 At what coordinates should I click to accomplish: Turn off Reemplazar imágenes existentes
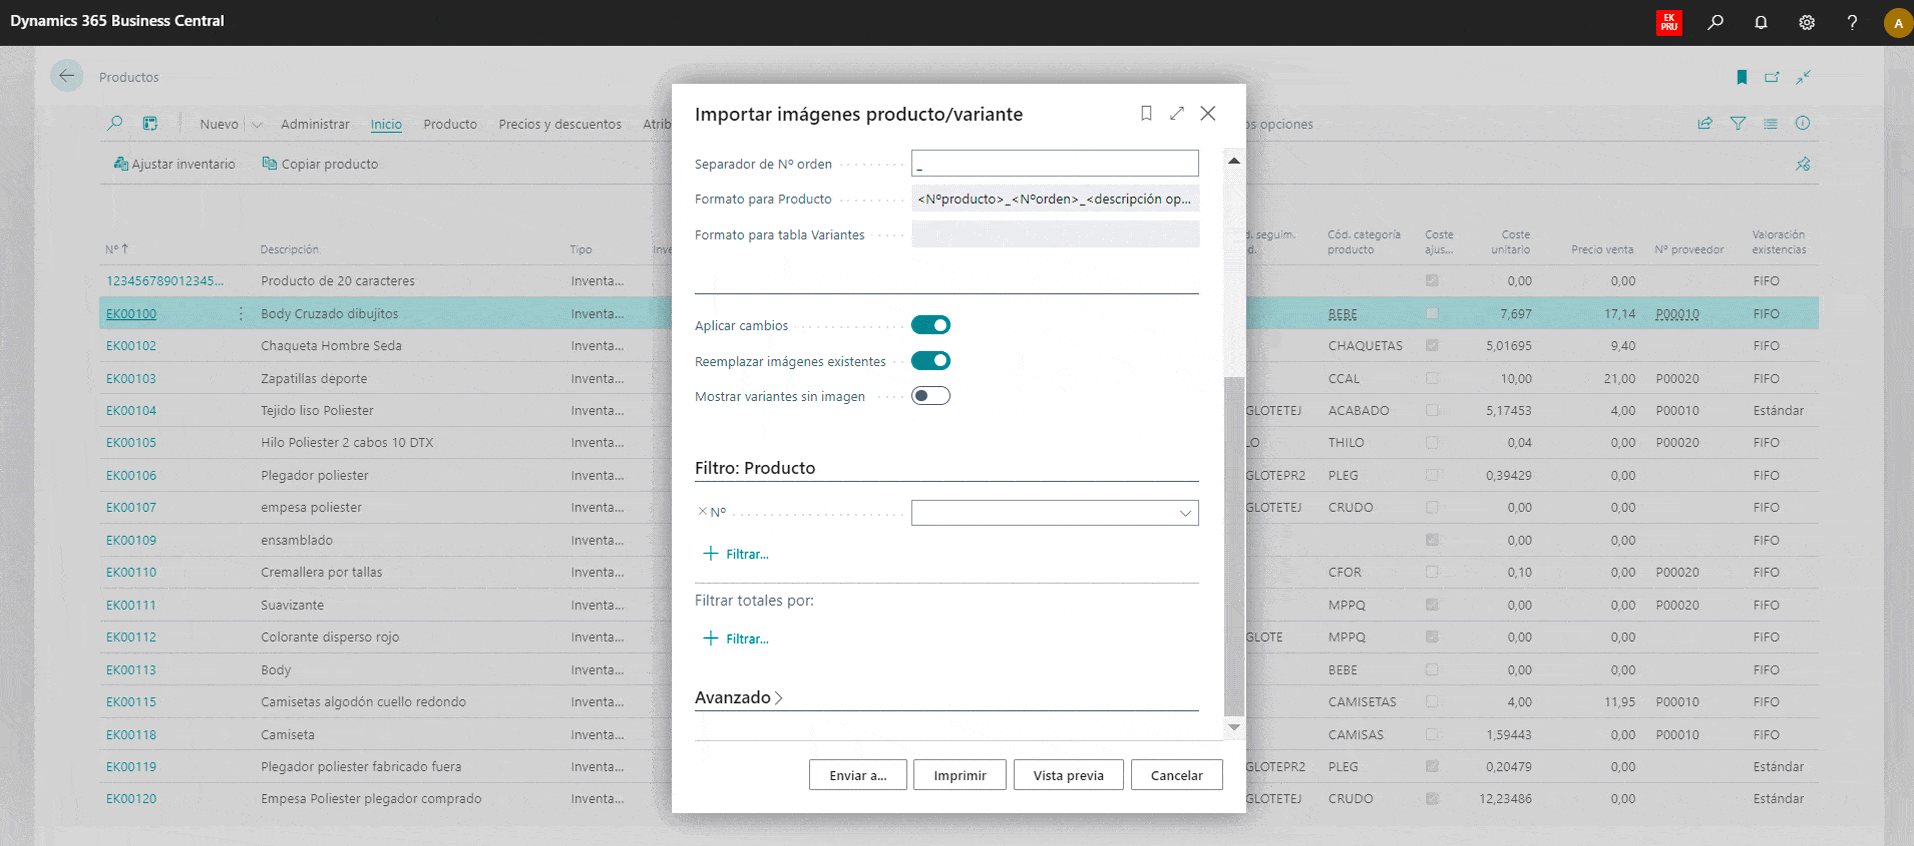[x=930, y=361]
